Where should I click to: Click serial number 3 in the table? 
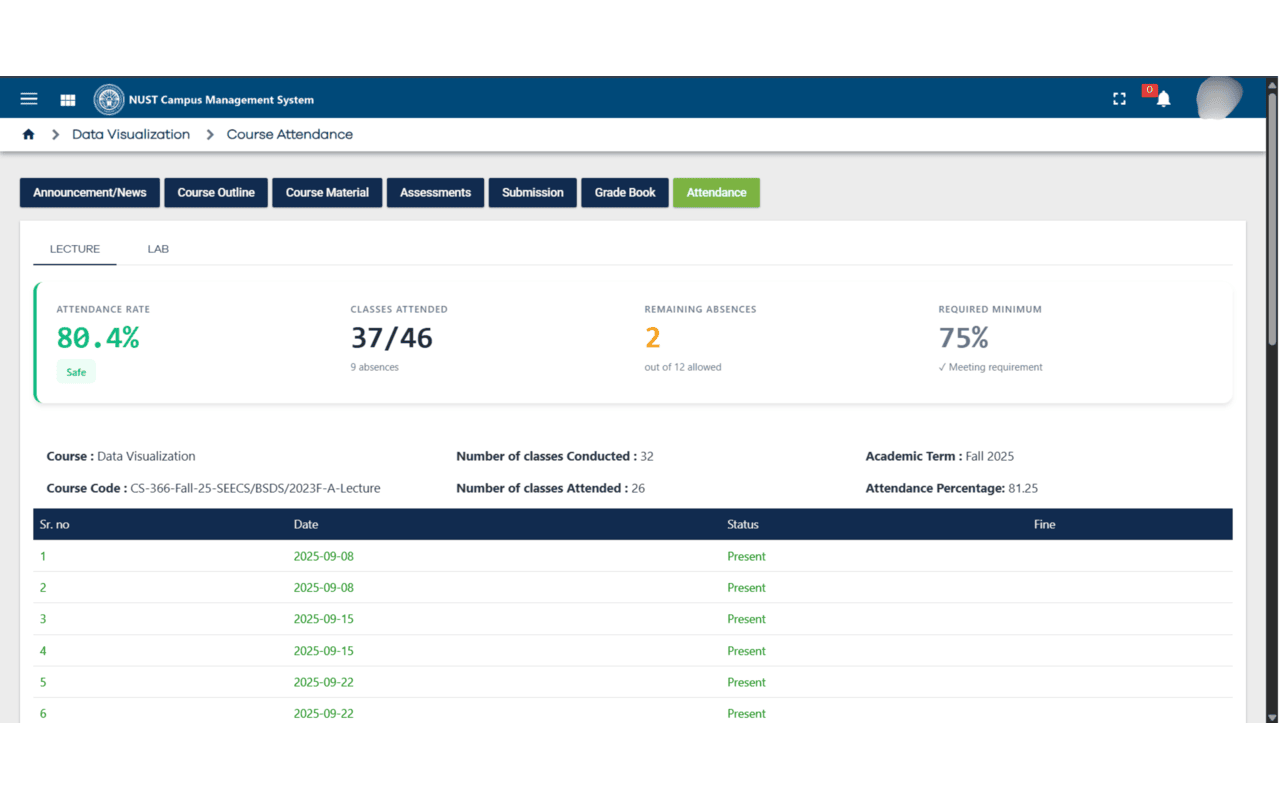[x=43, y=619]
